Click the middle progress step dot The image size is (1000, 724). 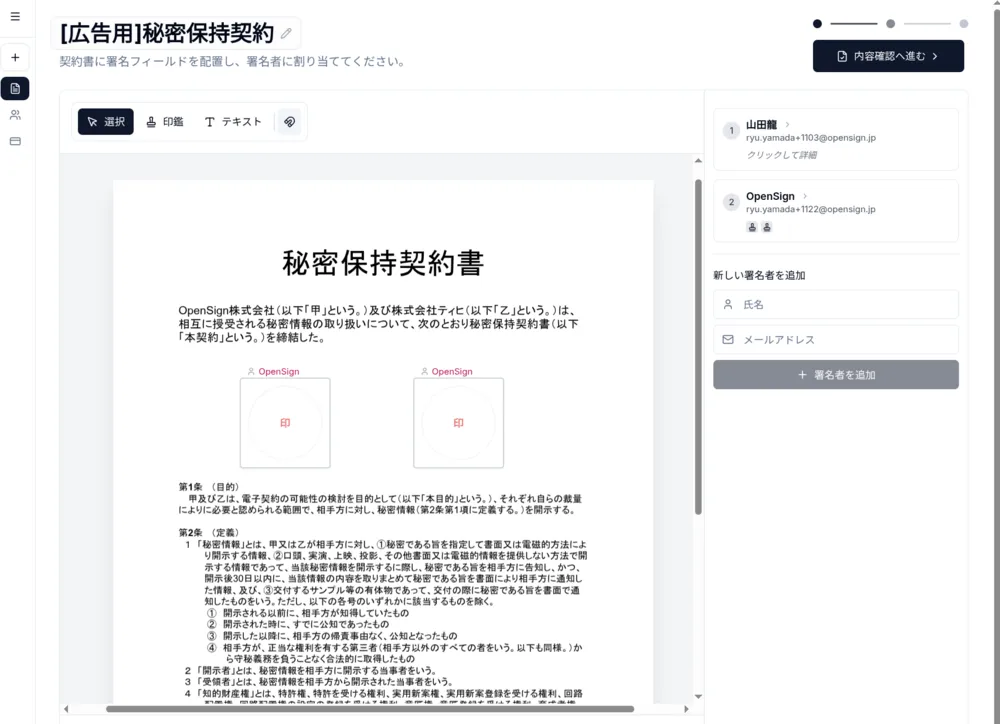pos(889,21)
